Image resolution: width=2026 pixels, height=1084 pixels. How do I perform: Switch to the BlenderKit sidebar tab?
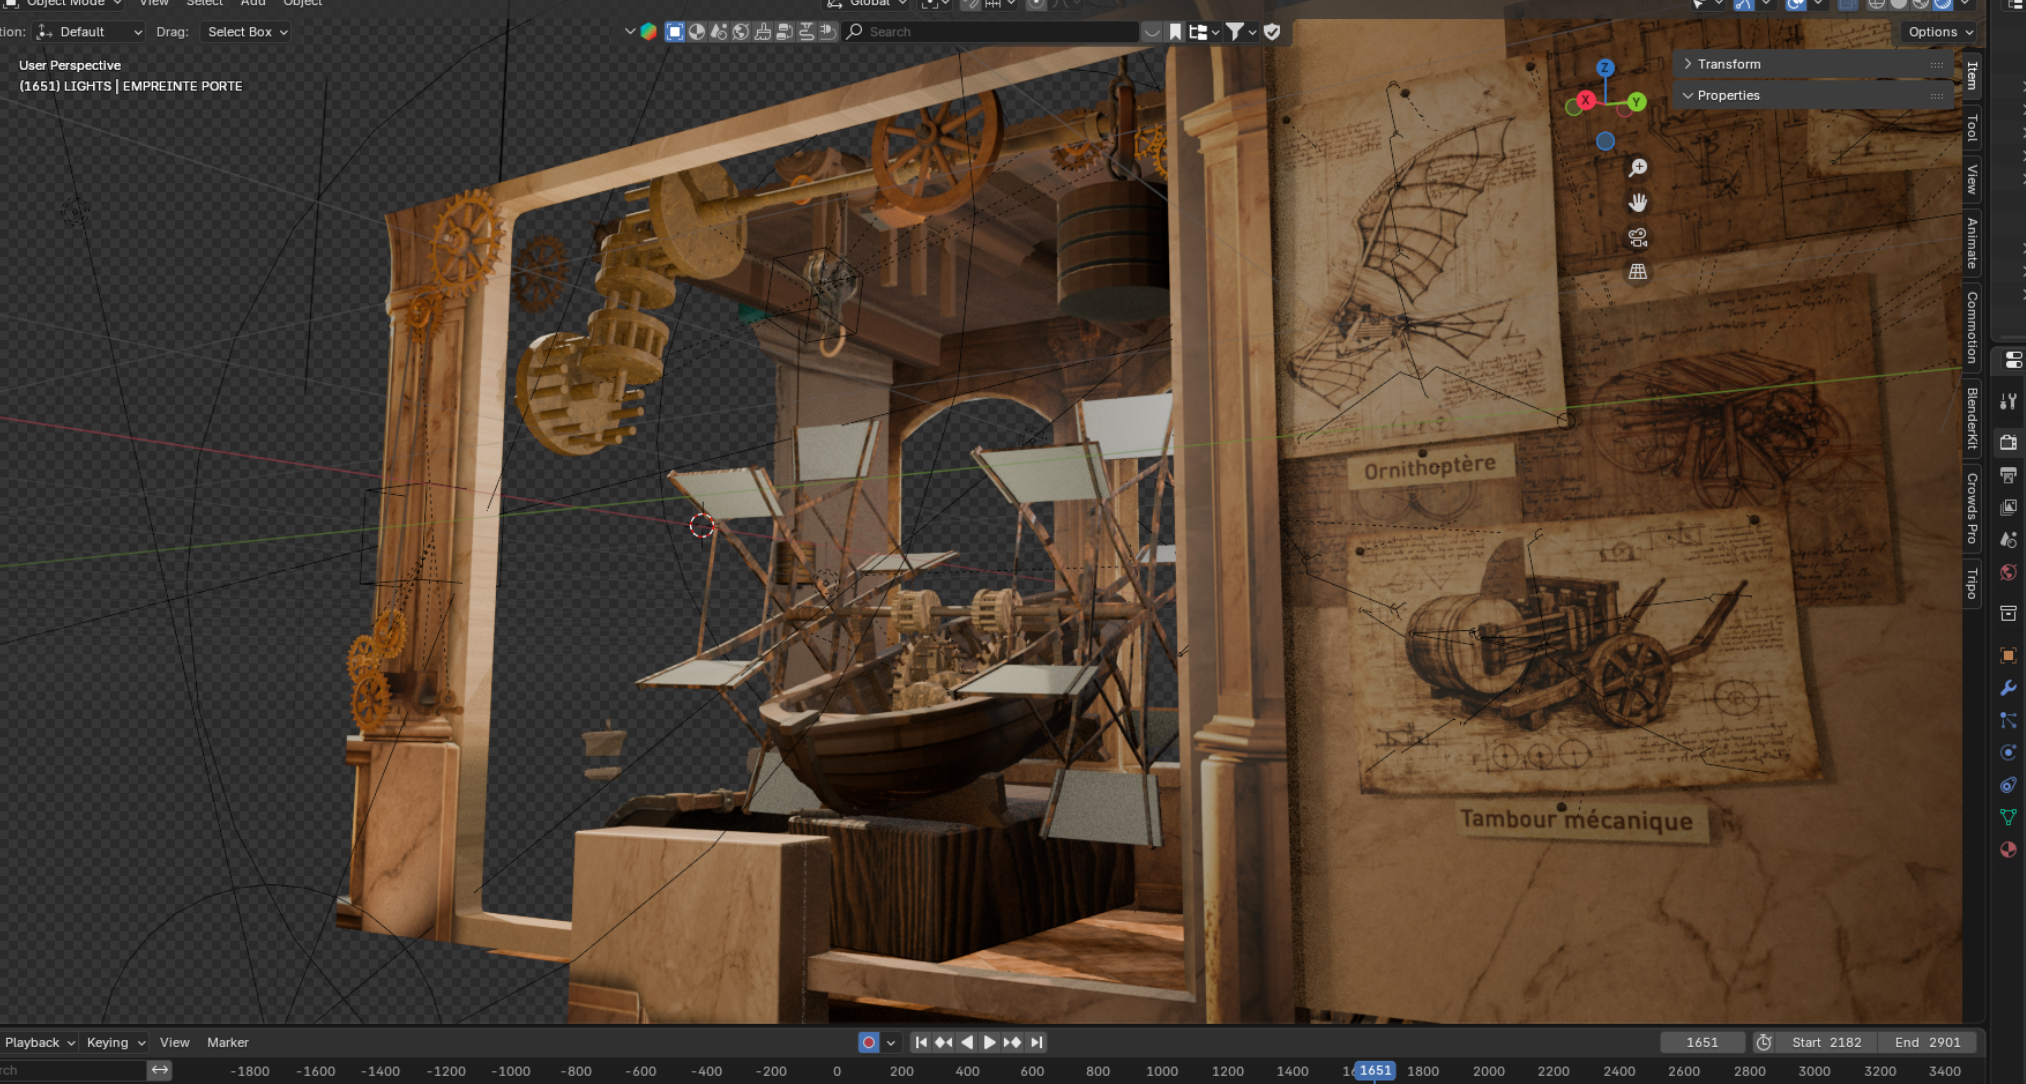click(x=1972, y=418)
